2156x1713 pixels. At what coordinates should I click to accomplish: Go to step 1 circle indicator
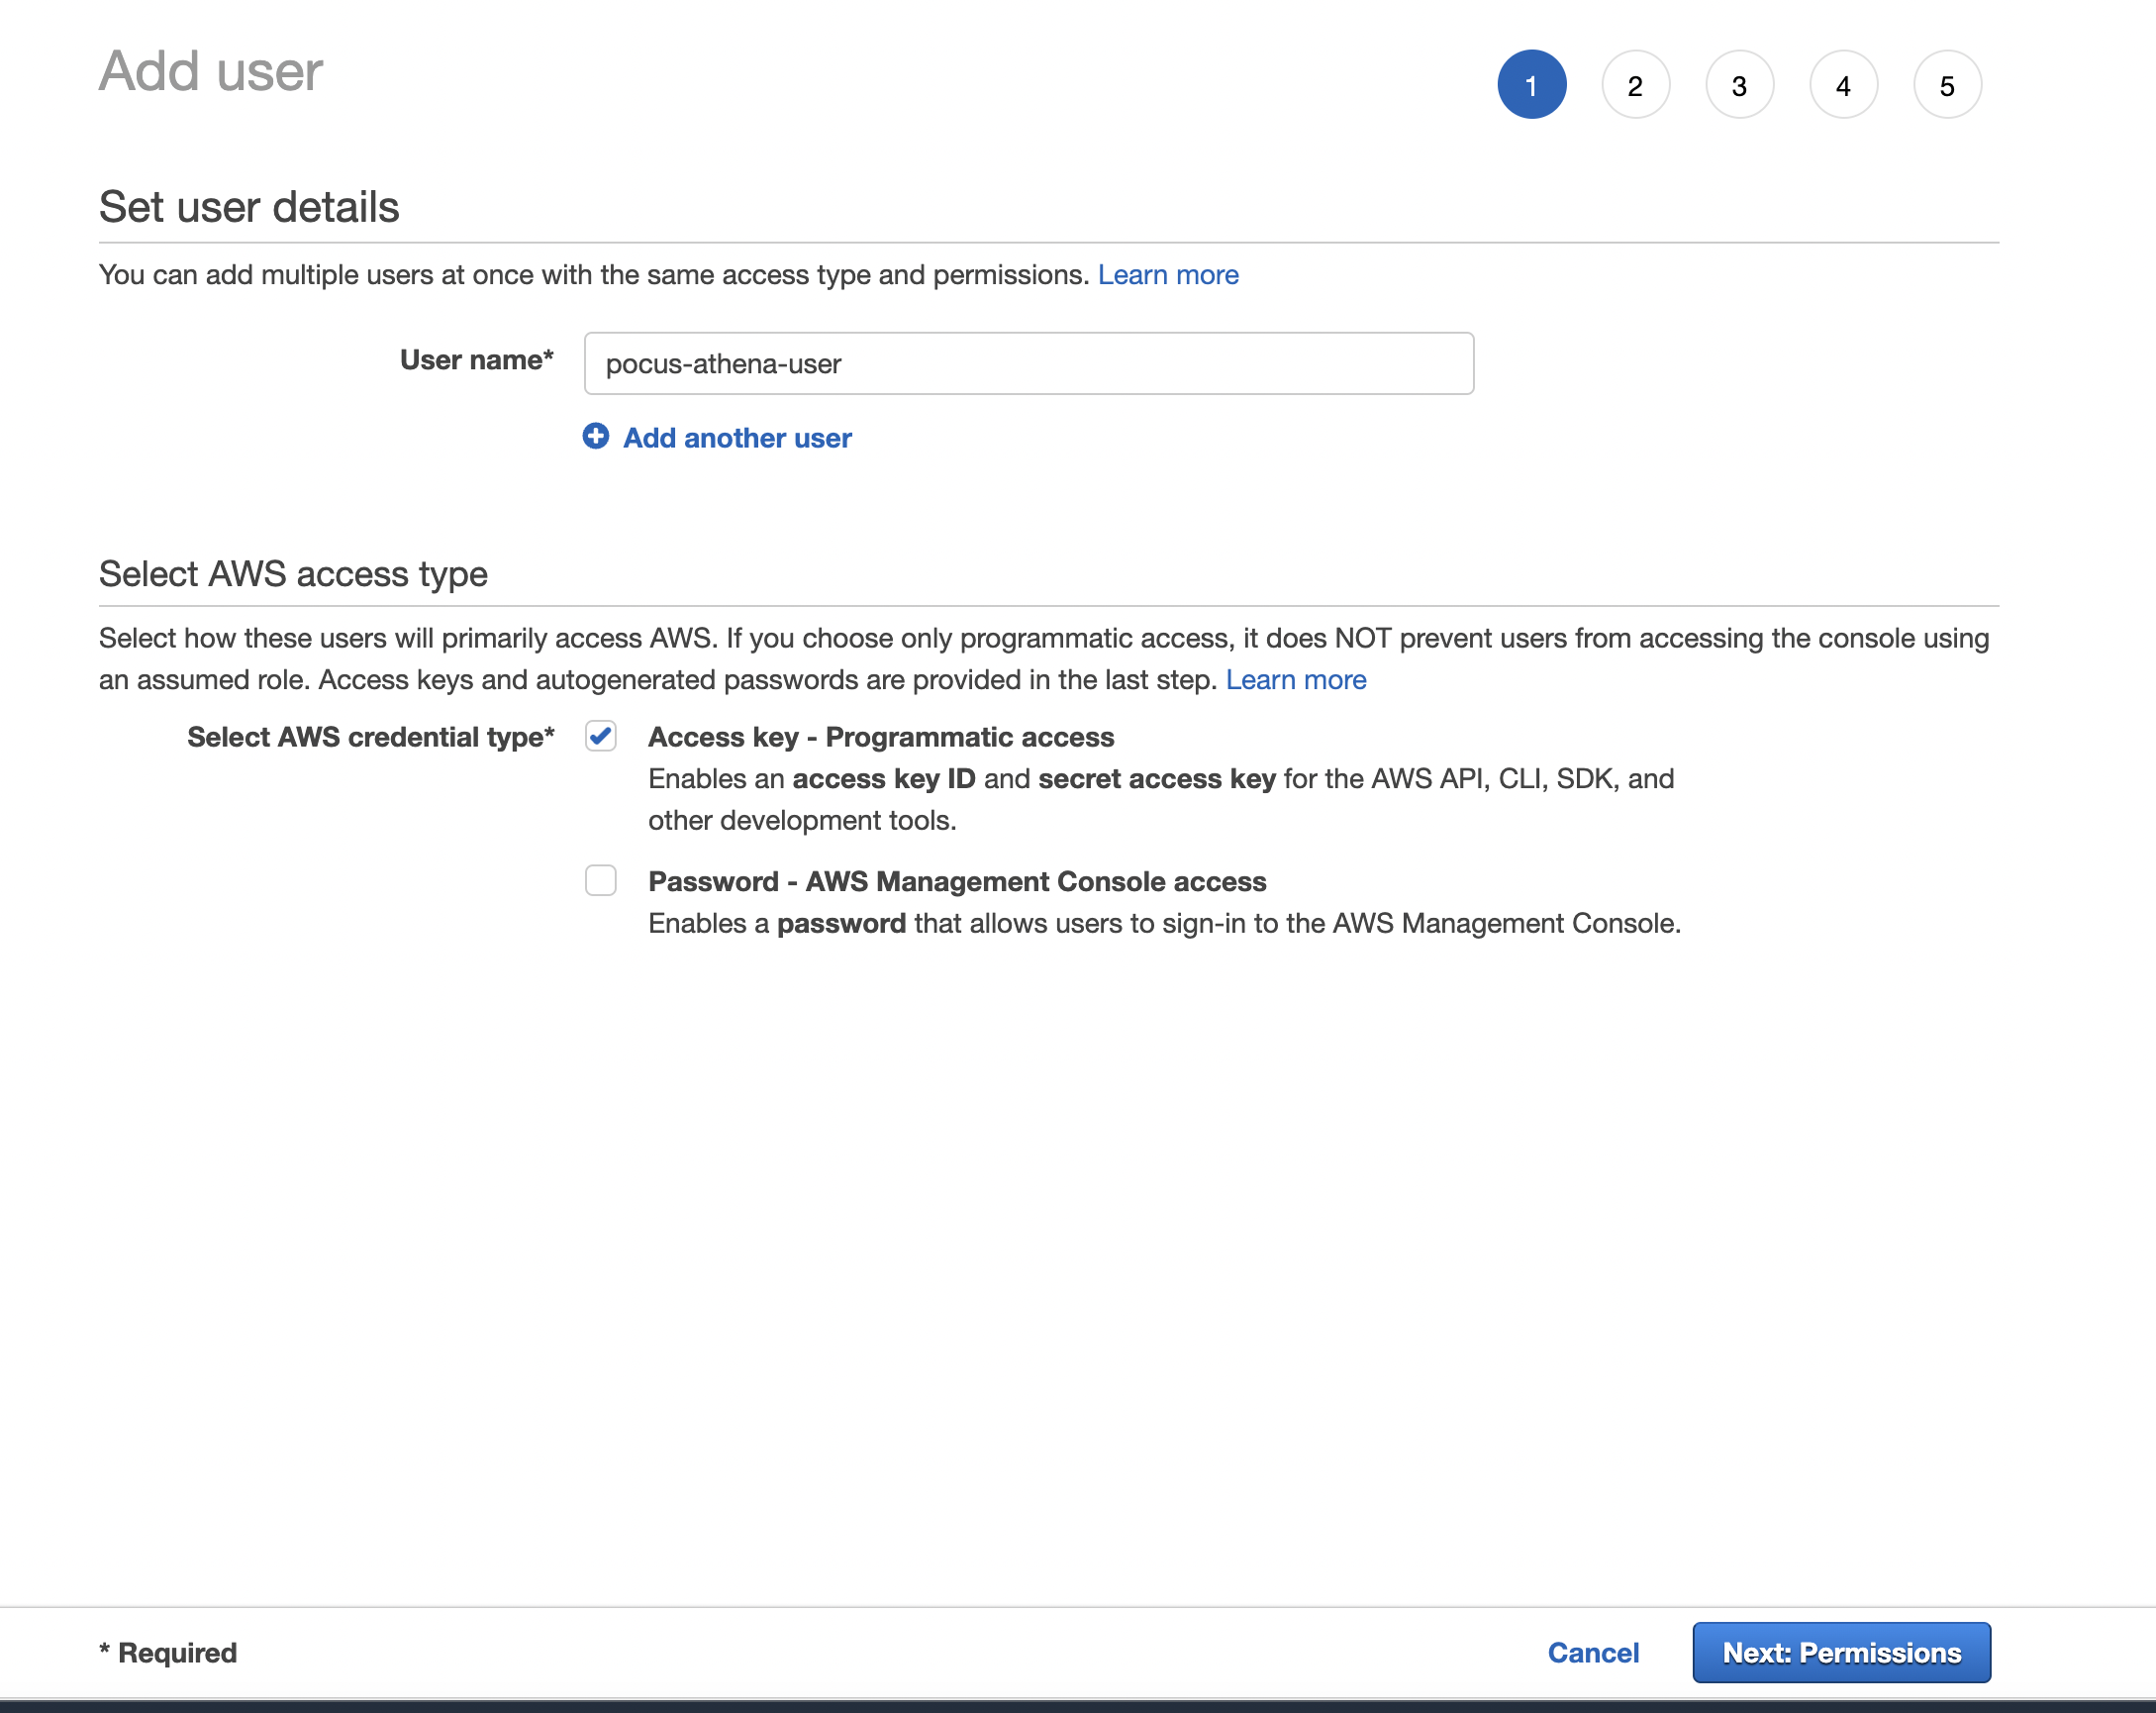point(1530,85)
